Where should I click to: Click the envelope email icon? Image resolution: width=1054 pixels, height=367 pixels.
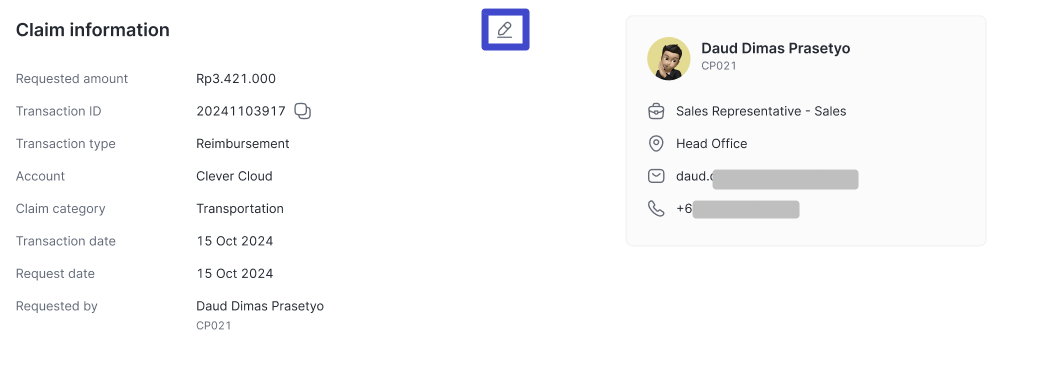coord(656,176)
